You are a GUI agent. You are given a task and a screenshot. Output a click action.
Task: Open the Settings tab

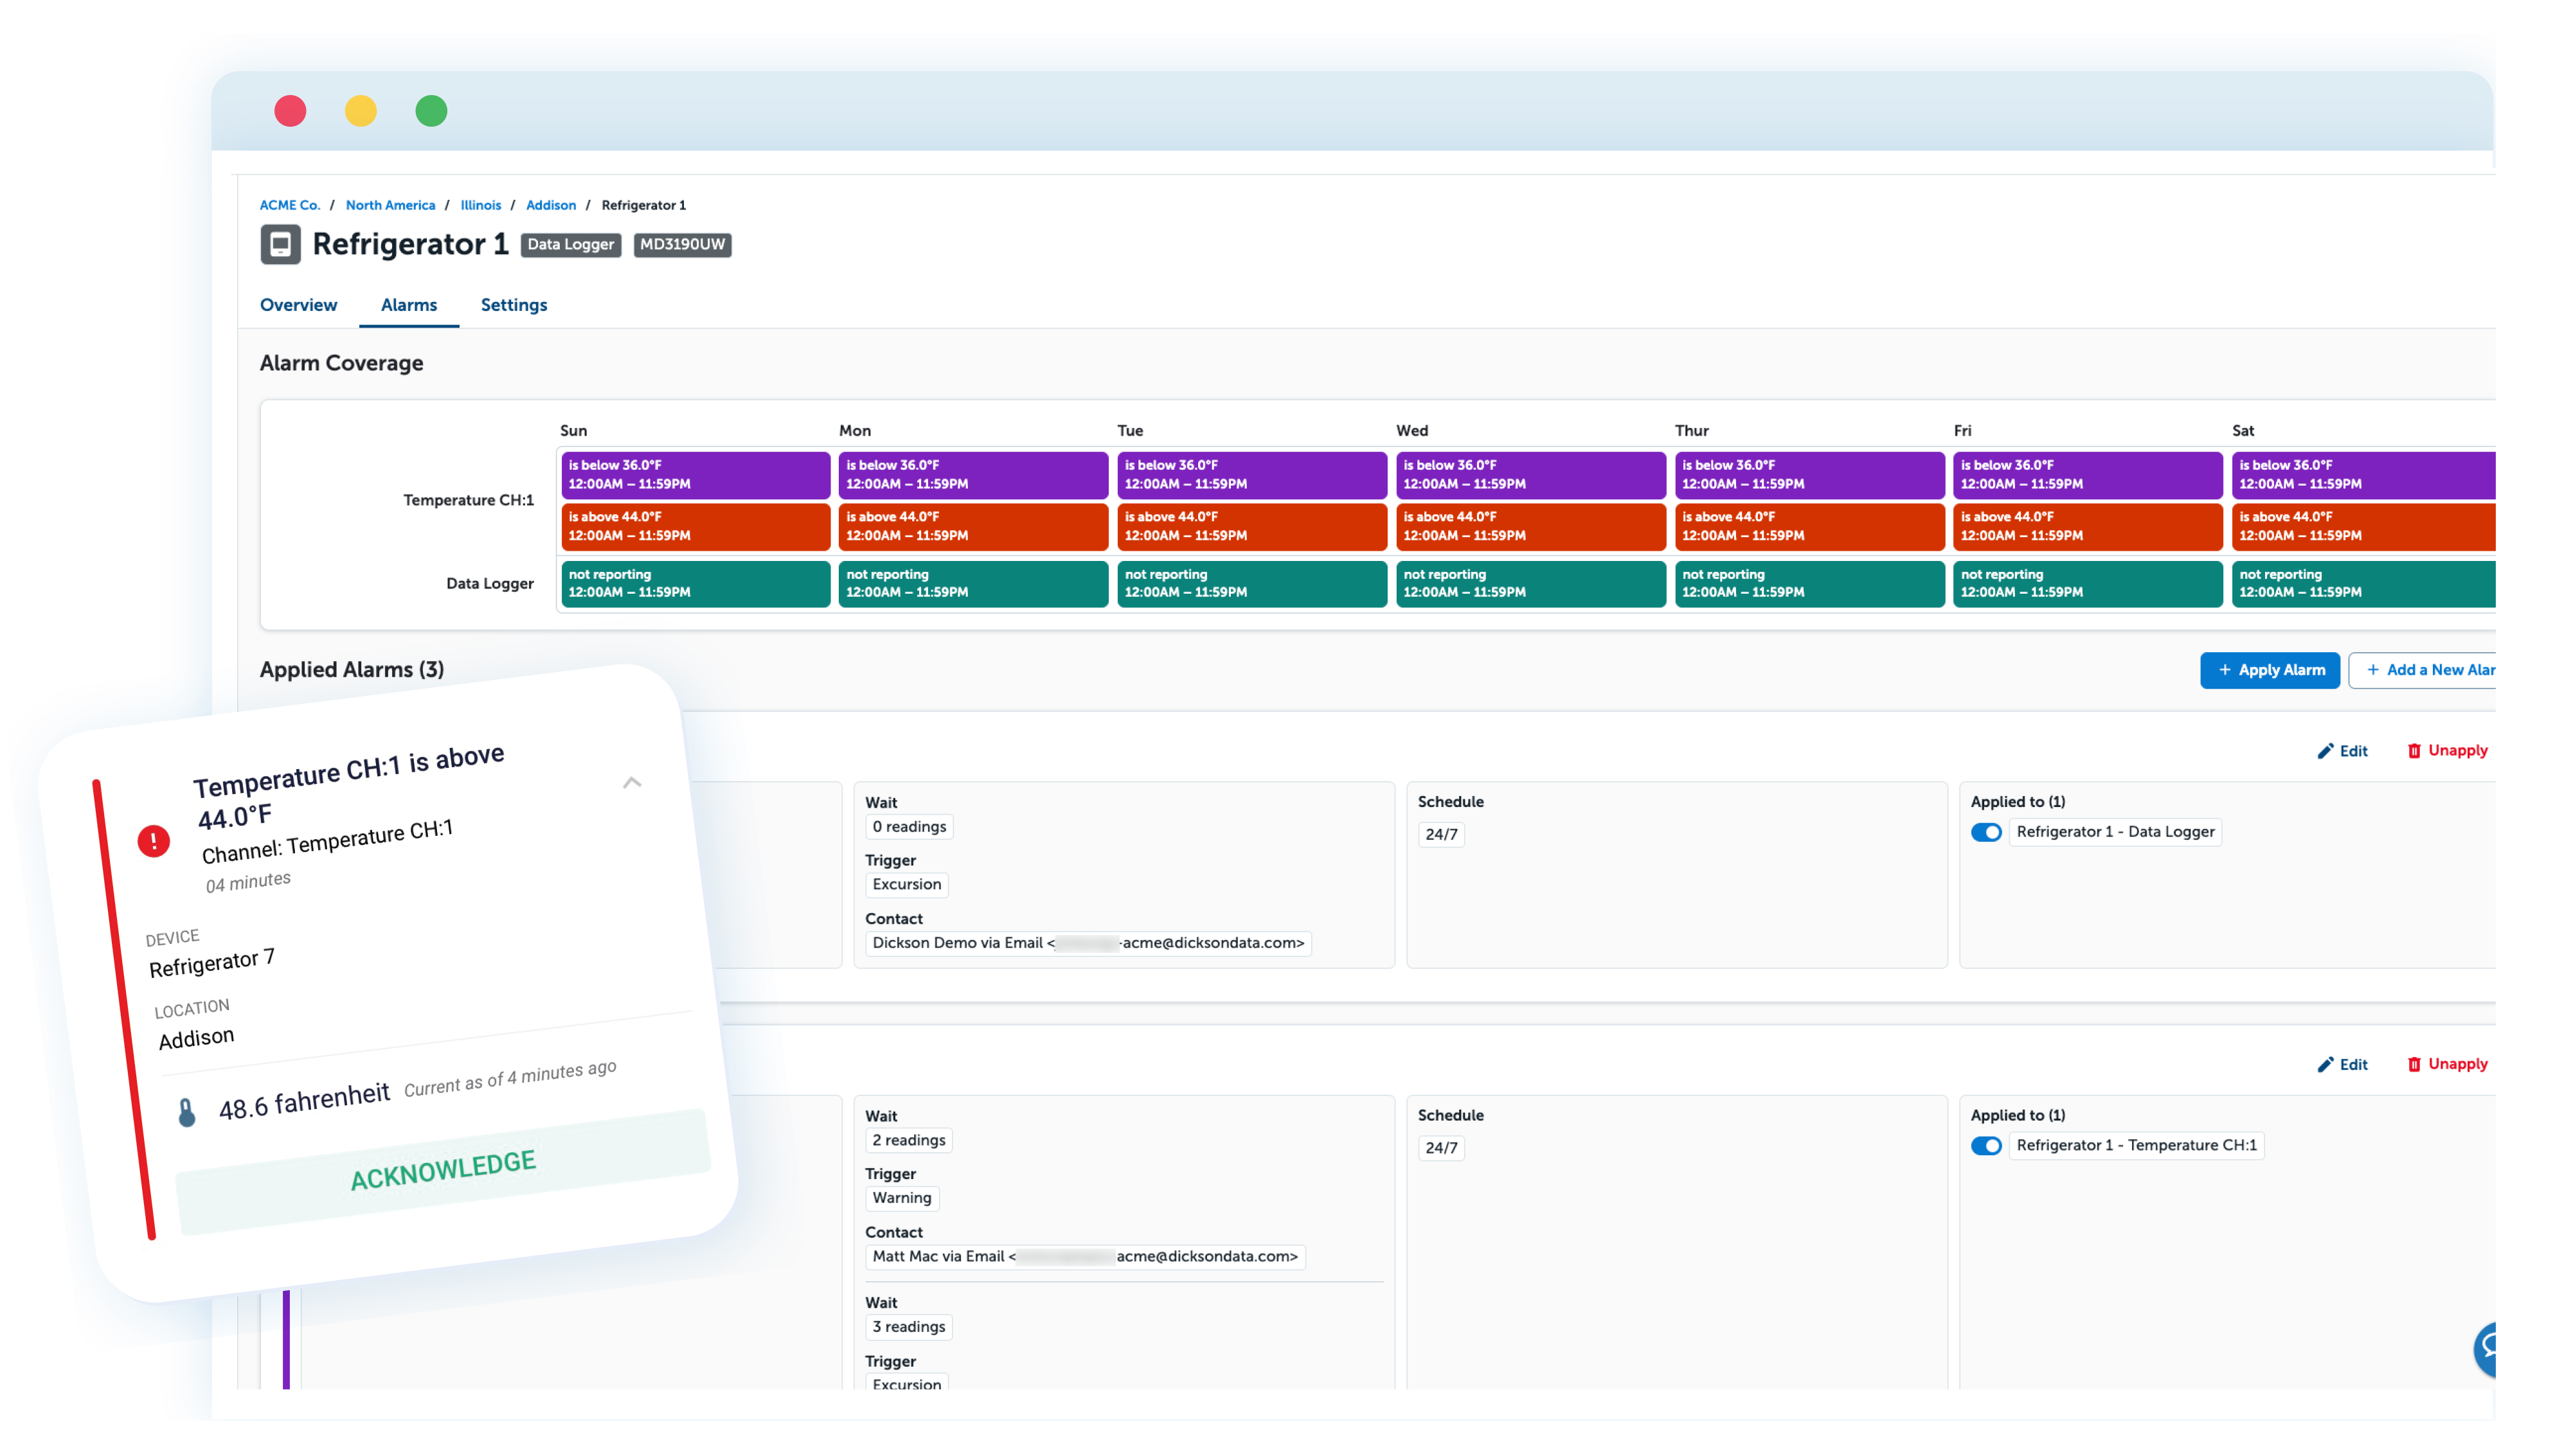click(513, 305)
